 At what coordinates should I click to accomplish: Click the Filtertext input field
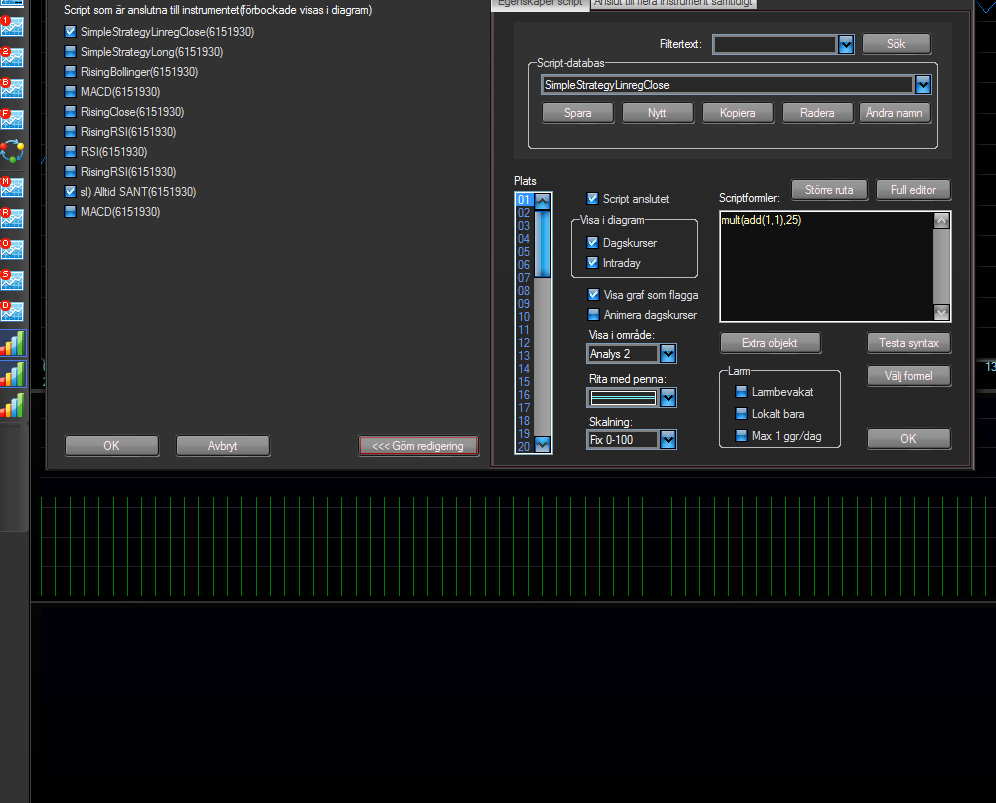coord(775,44)
